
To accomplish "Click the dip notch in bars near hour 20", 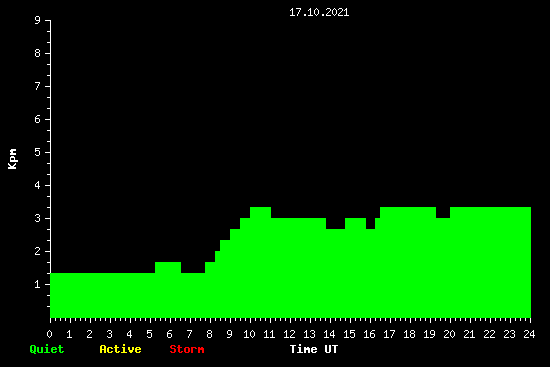I will coord(443,212).
